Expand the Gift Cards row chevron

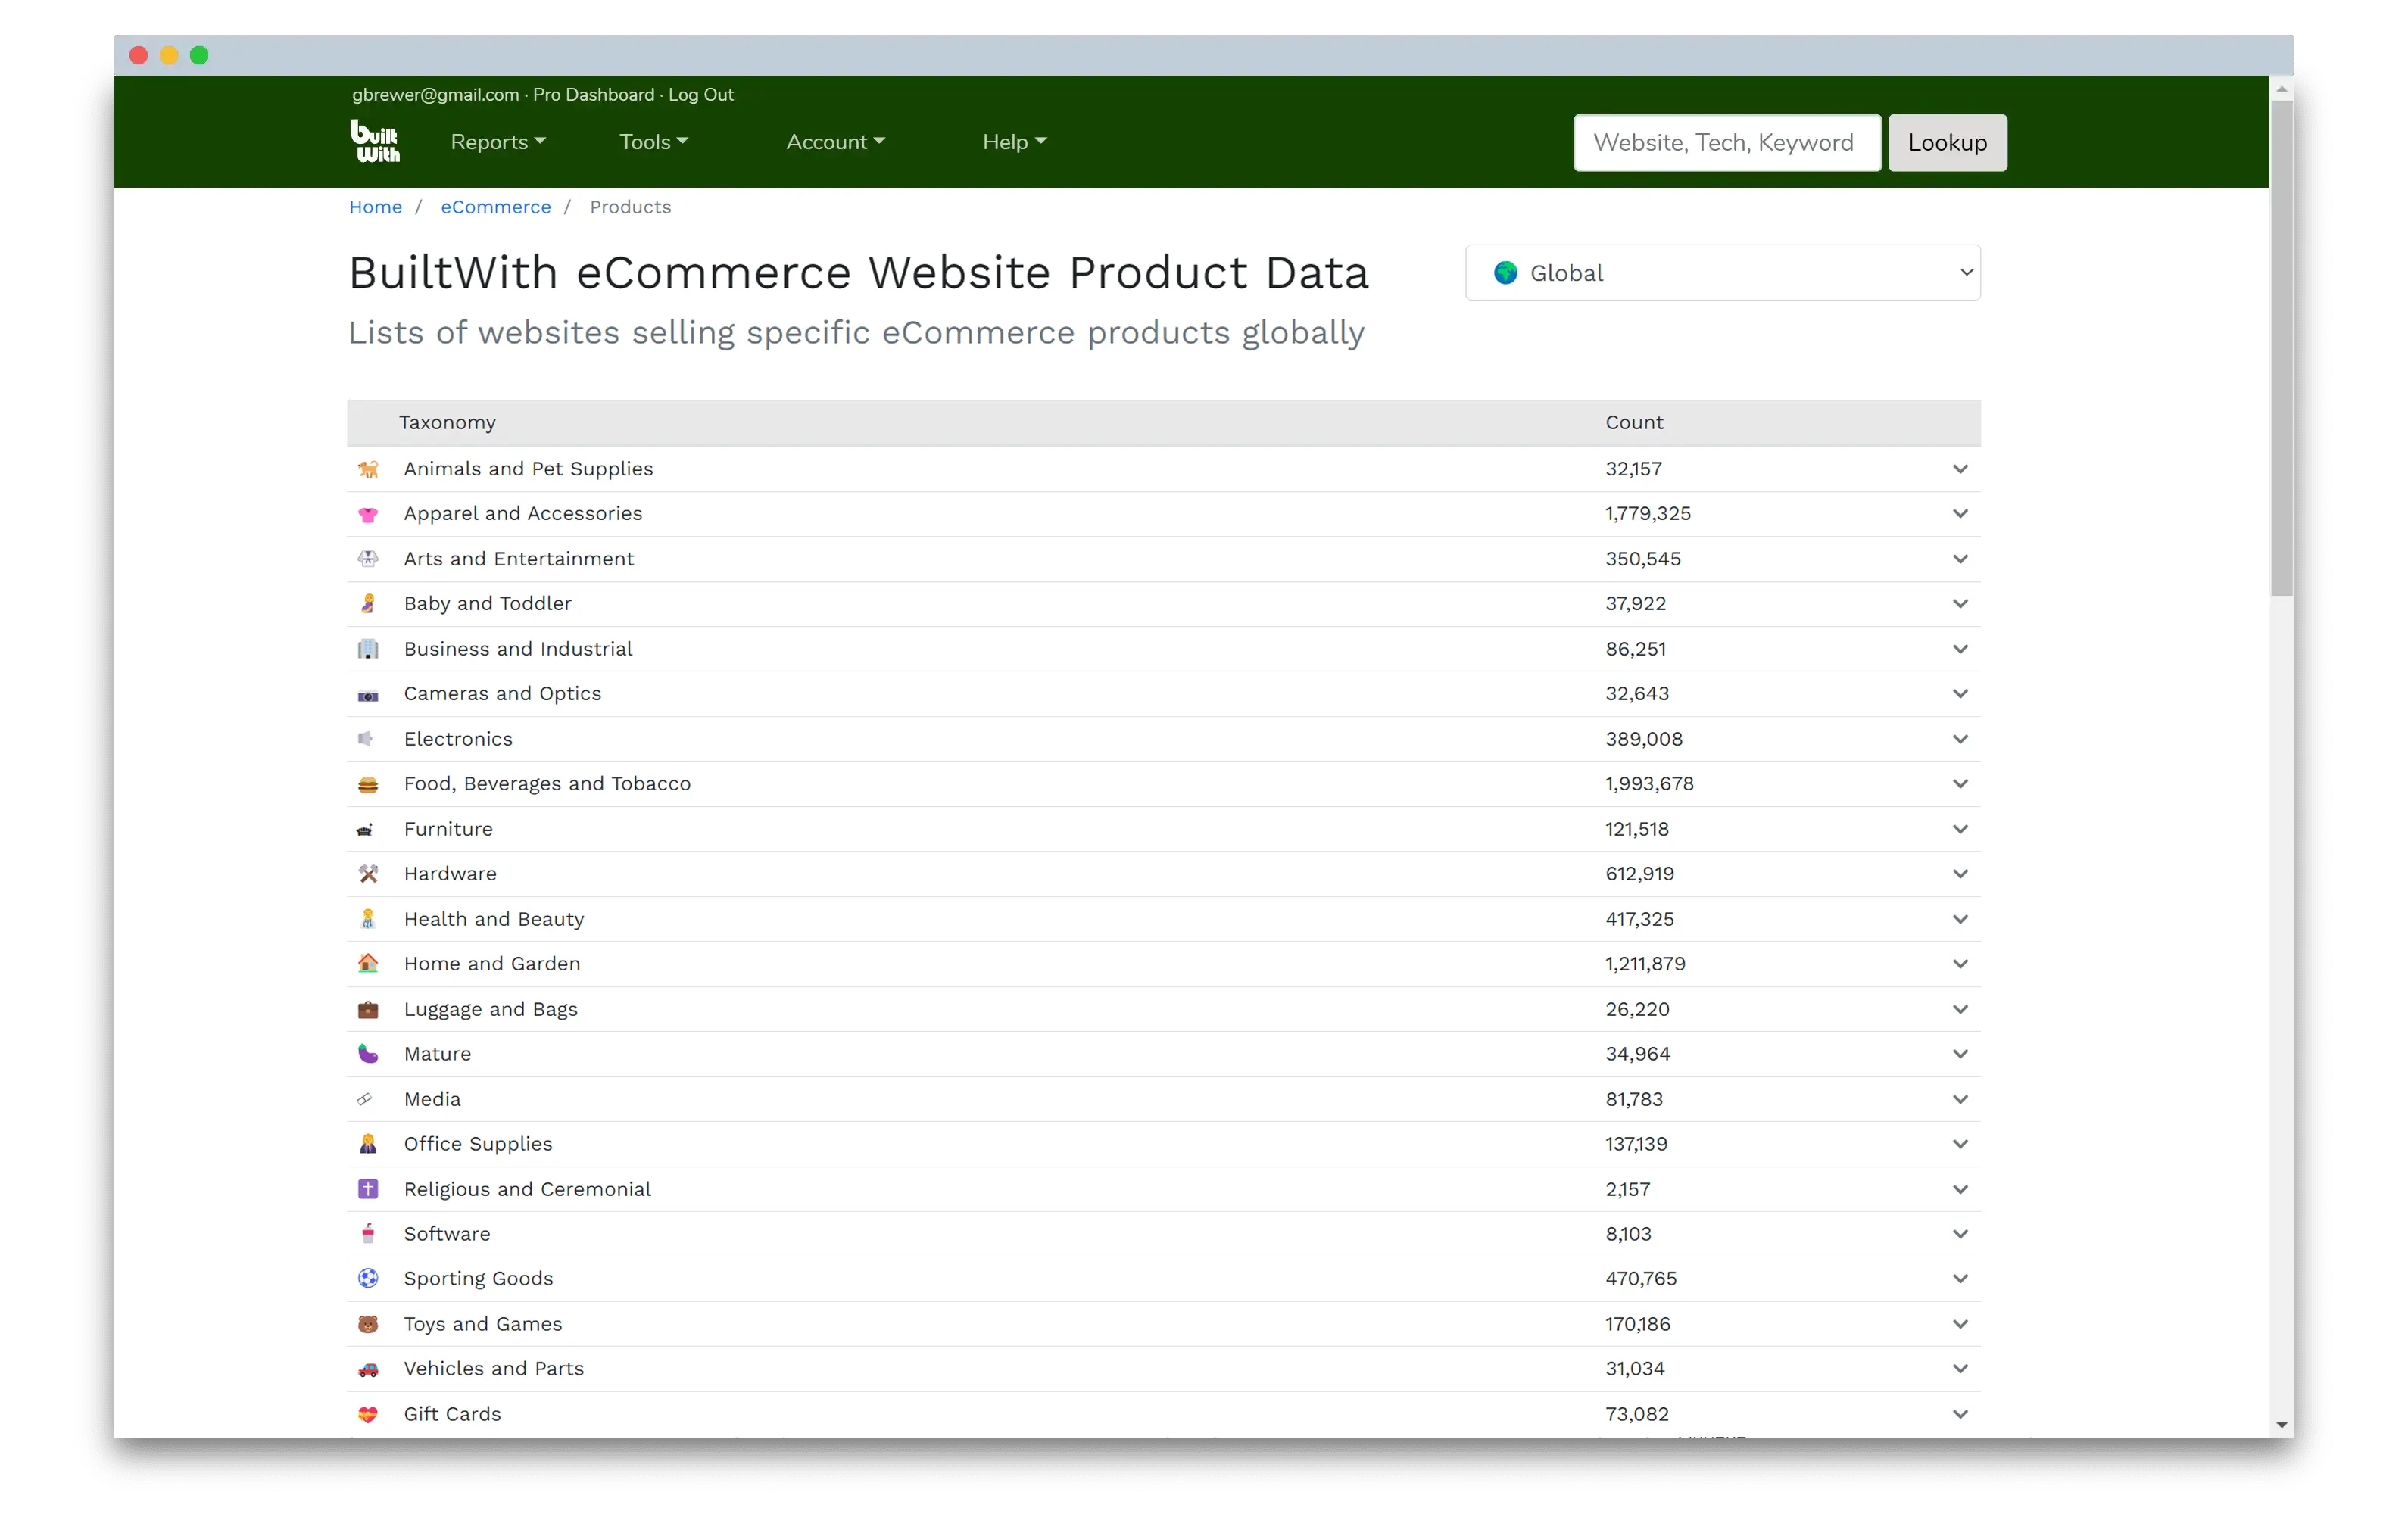(x=1959, y=1414)
